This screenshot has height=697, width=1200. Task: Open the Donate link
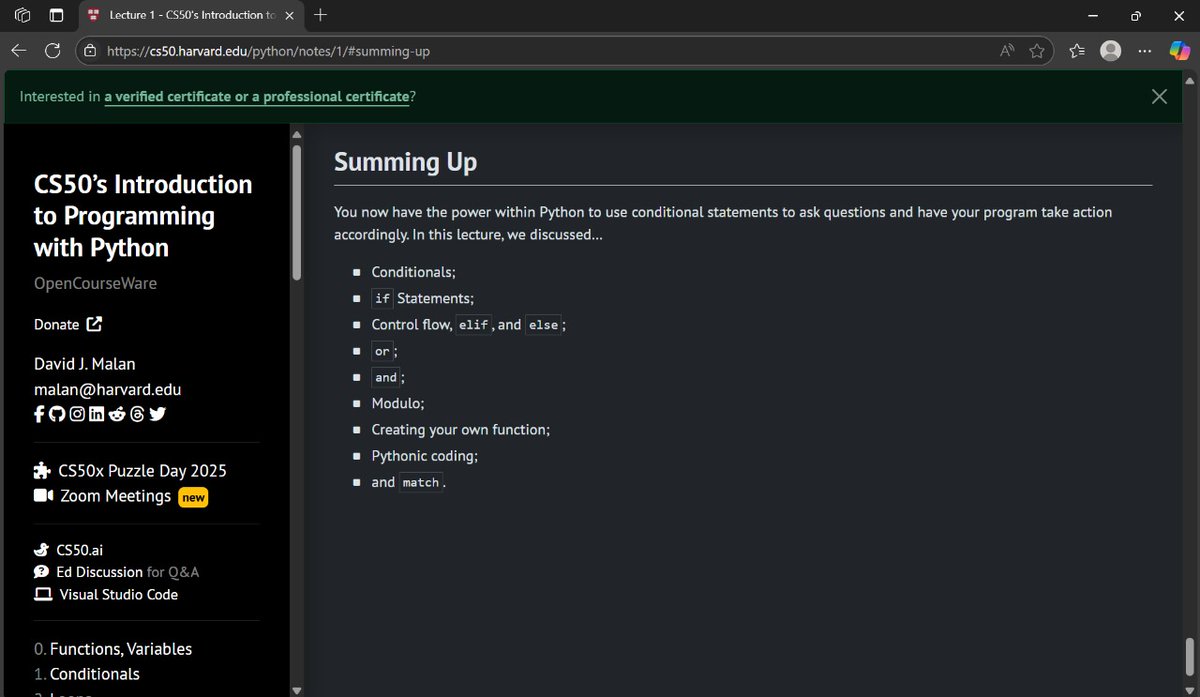(68, 324)
